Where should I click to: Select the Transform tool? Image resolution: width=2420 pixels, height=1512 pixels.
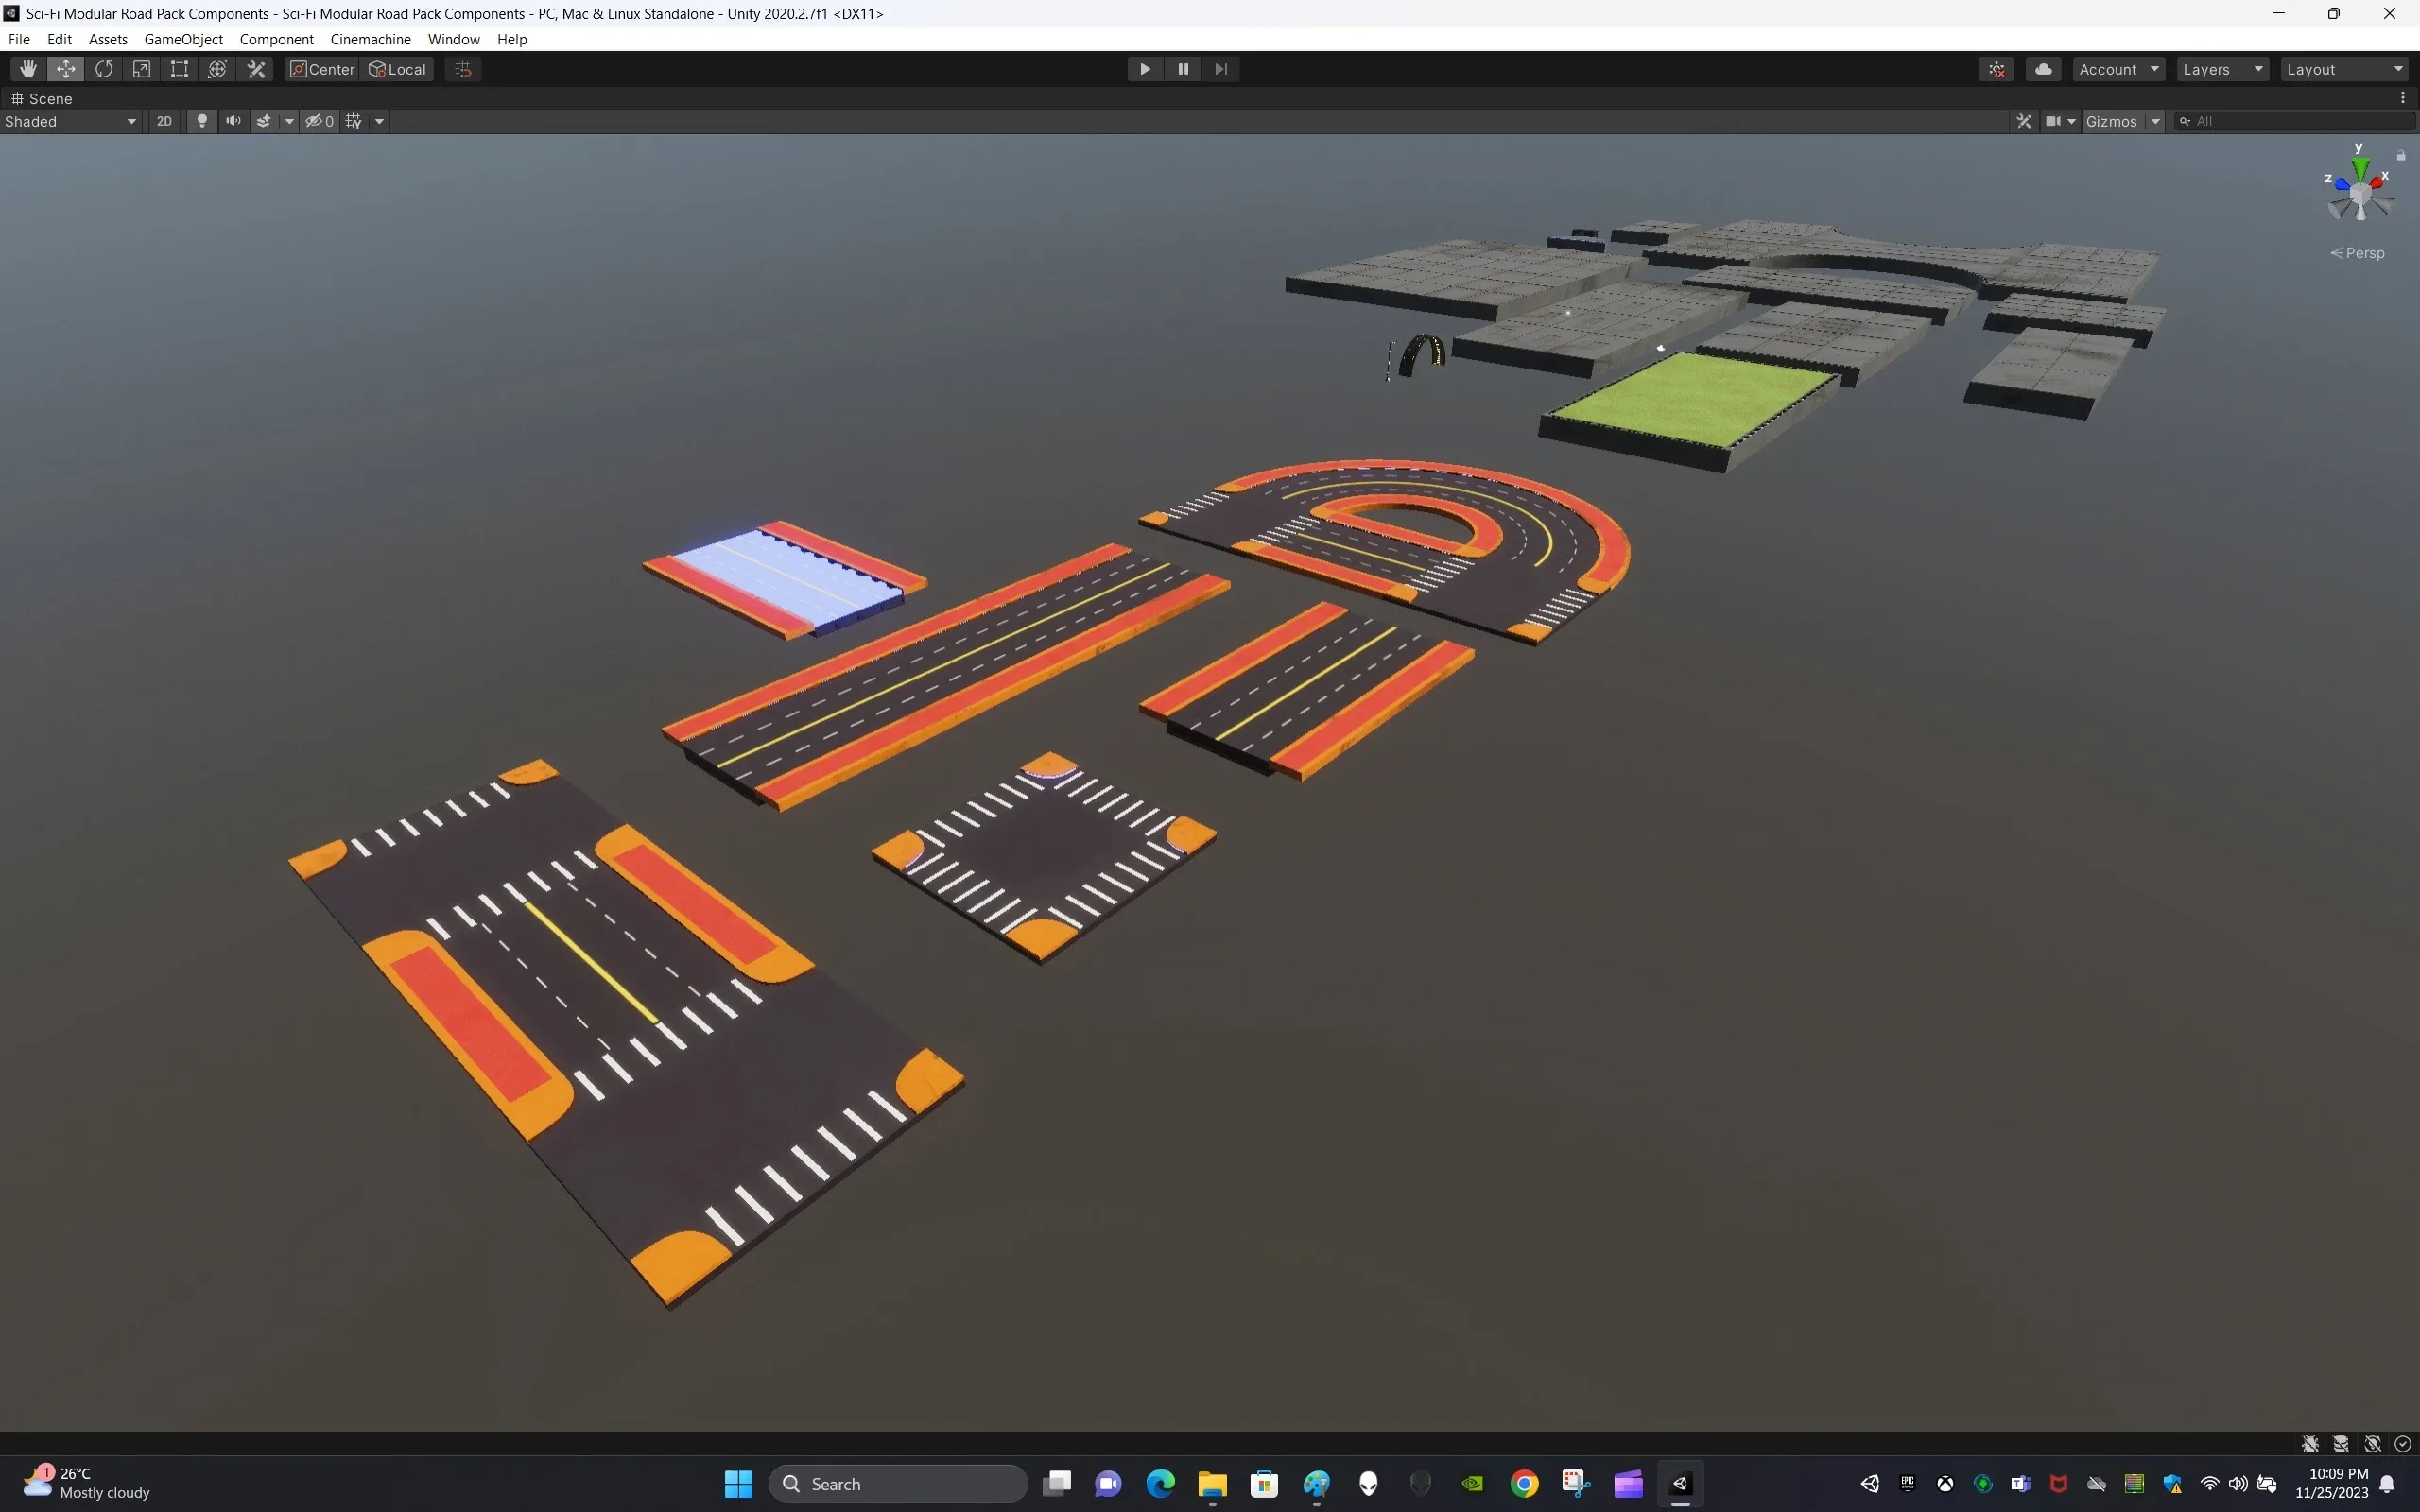[218, 69]
